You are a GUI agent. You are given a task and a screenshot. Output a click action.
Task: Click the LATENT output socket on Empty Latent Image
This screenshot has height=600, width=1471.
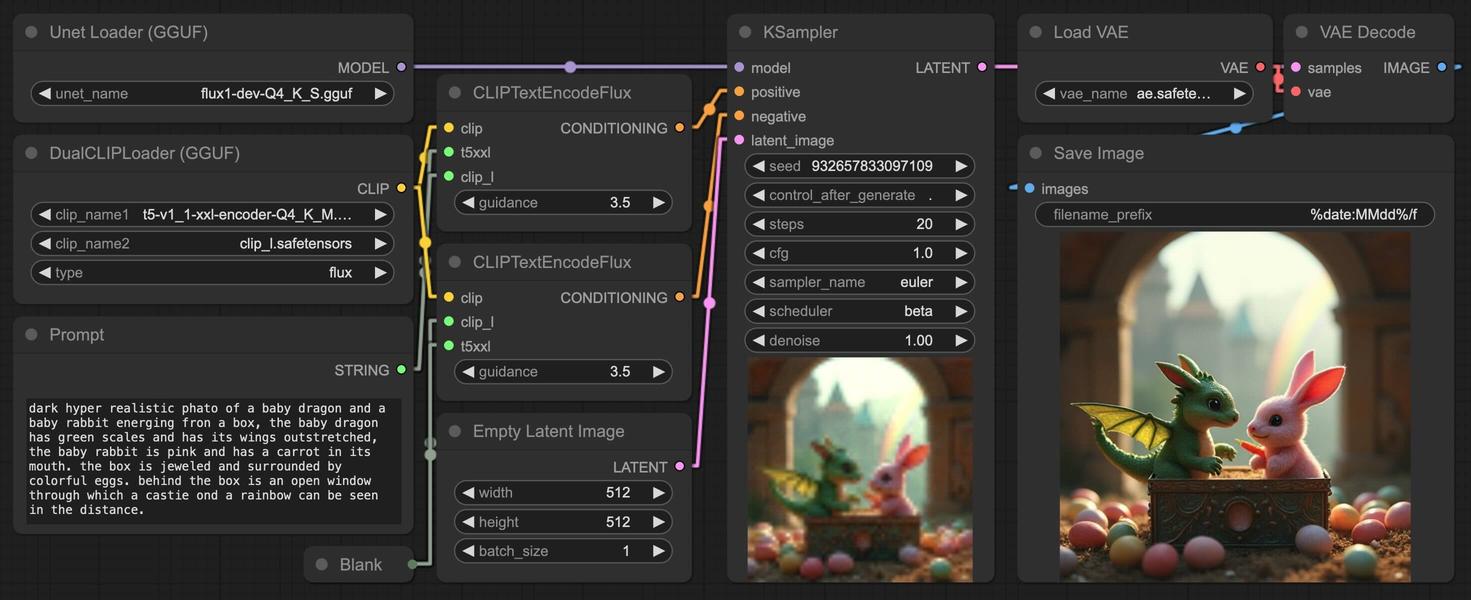click(680, 466)
